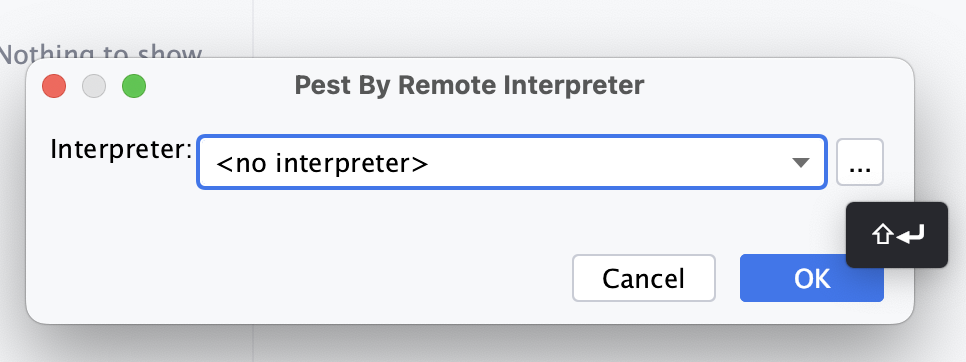The image size is (966, 362).
Task: Expand the Interpreter dropdown arrow
Action: tap(800, 163)
